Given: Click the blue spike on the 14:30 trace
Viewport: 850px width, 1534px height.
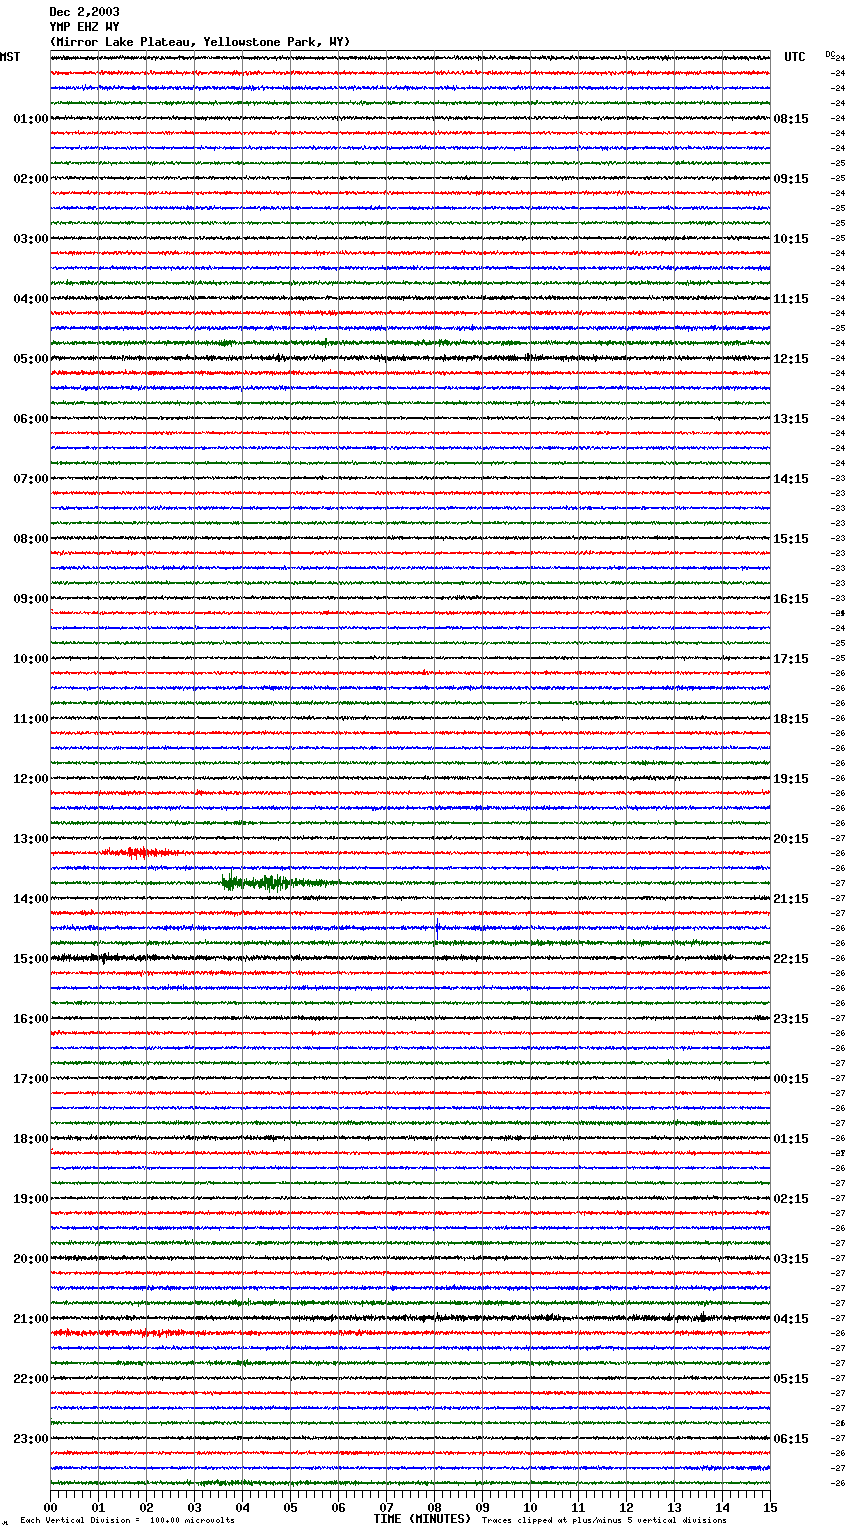Looking at the screenshot, I should click(437, 926).
